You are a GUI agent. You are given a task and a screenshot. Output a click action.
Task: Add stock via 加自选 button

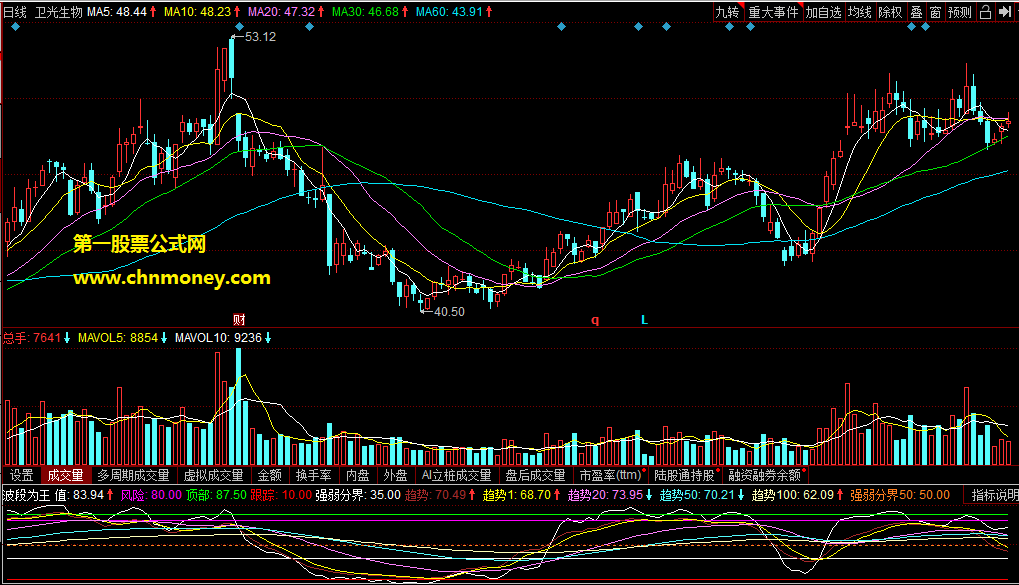[823, 12]
